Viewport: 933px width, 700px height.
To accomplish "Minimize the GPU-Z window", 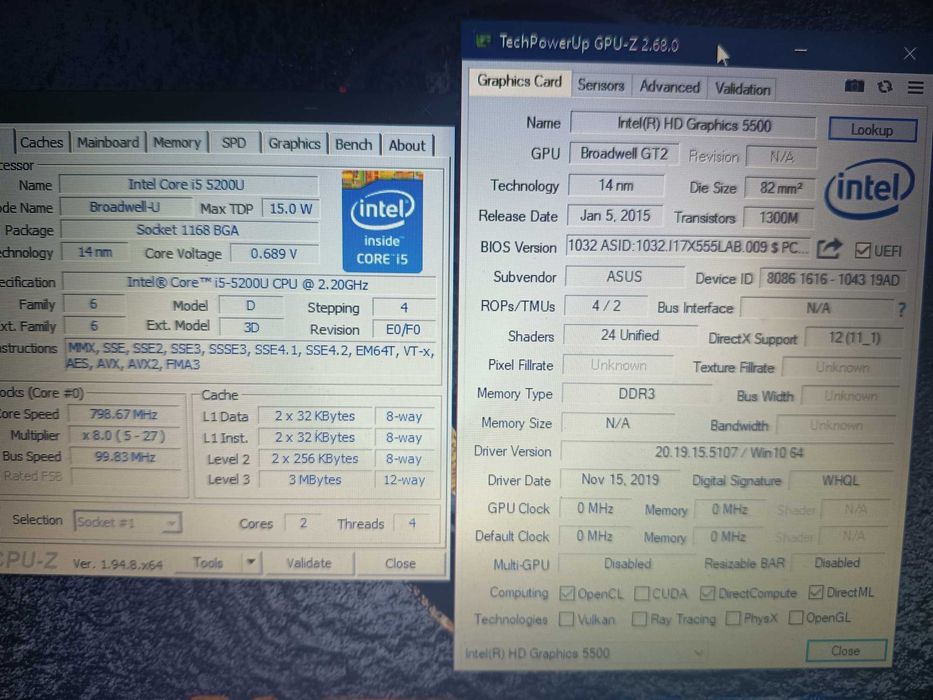I will [x=800, y=51].
